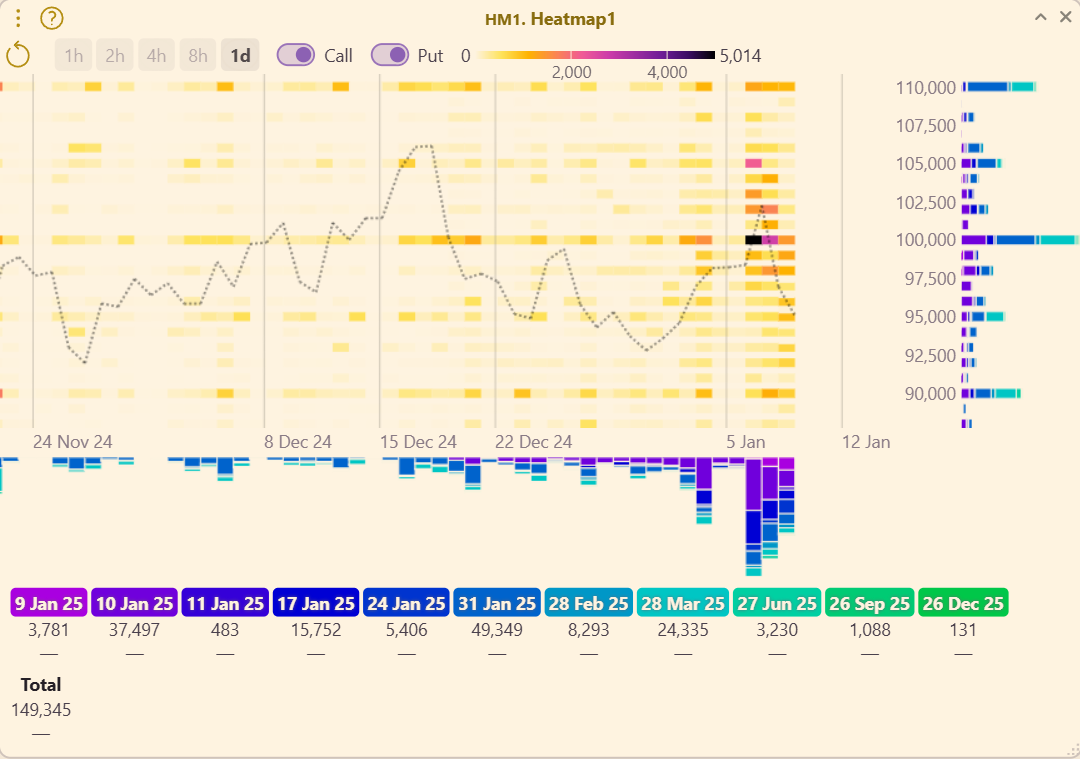
Task: Click the tallest daily volume bar below 5 Jan
Action: [754, 517]
